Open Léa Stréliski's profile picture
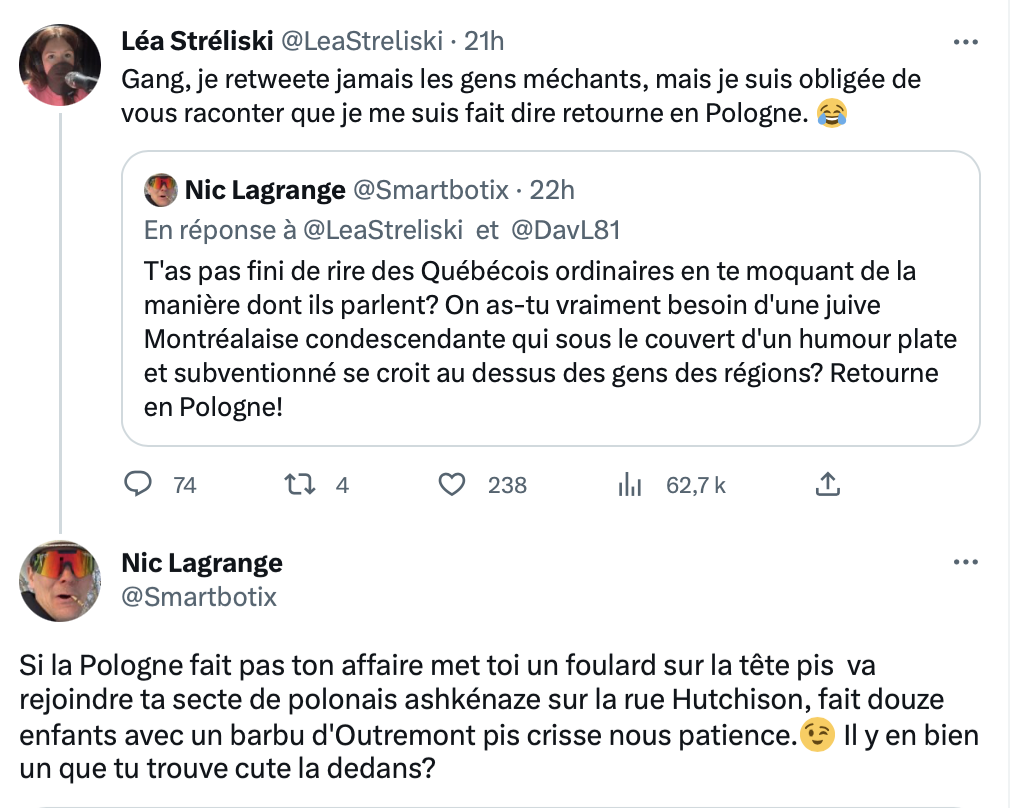Screen dimensions: 1014x808 60,64
